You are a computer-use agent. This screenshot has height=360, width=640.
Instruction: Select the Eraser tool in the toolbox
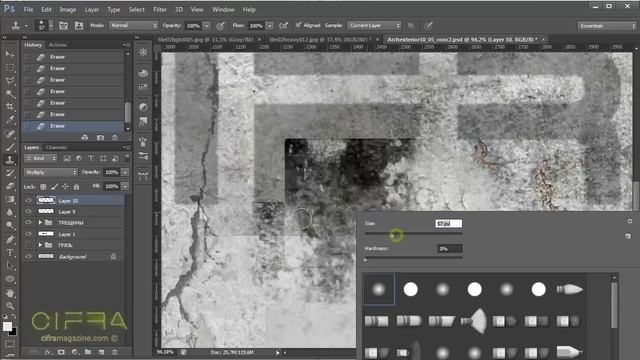[x=10, y=186]
